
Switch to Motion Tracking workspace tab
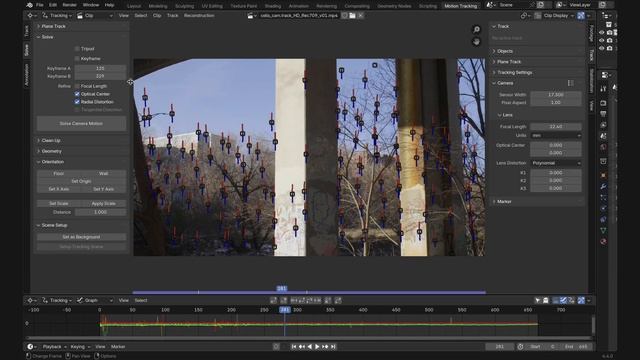click(460, 6)
